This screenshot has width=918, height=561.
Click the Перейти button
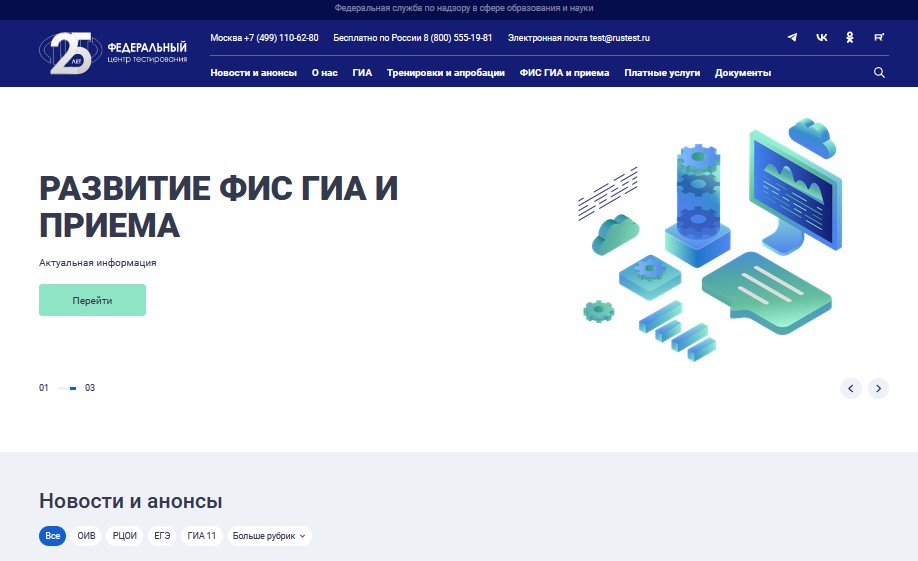93,300
